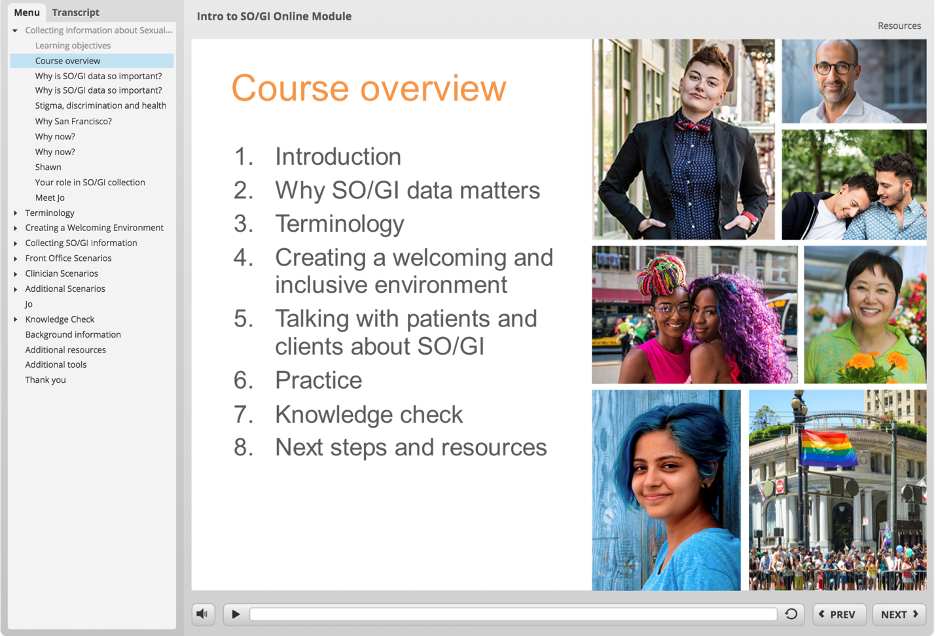Image resolution: width=936 pixels, height=636 pixels.
Task: Expand the Collecting SO/GI Information arrow
Action: (x=16, y=243)
